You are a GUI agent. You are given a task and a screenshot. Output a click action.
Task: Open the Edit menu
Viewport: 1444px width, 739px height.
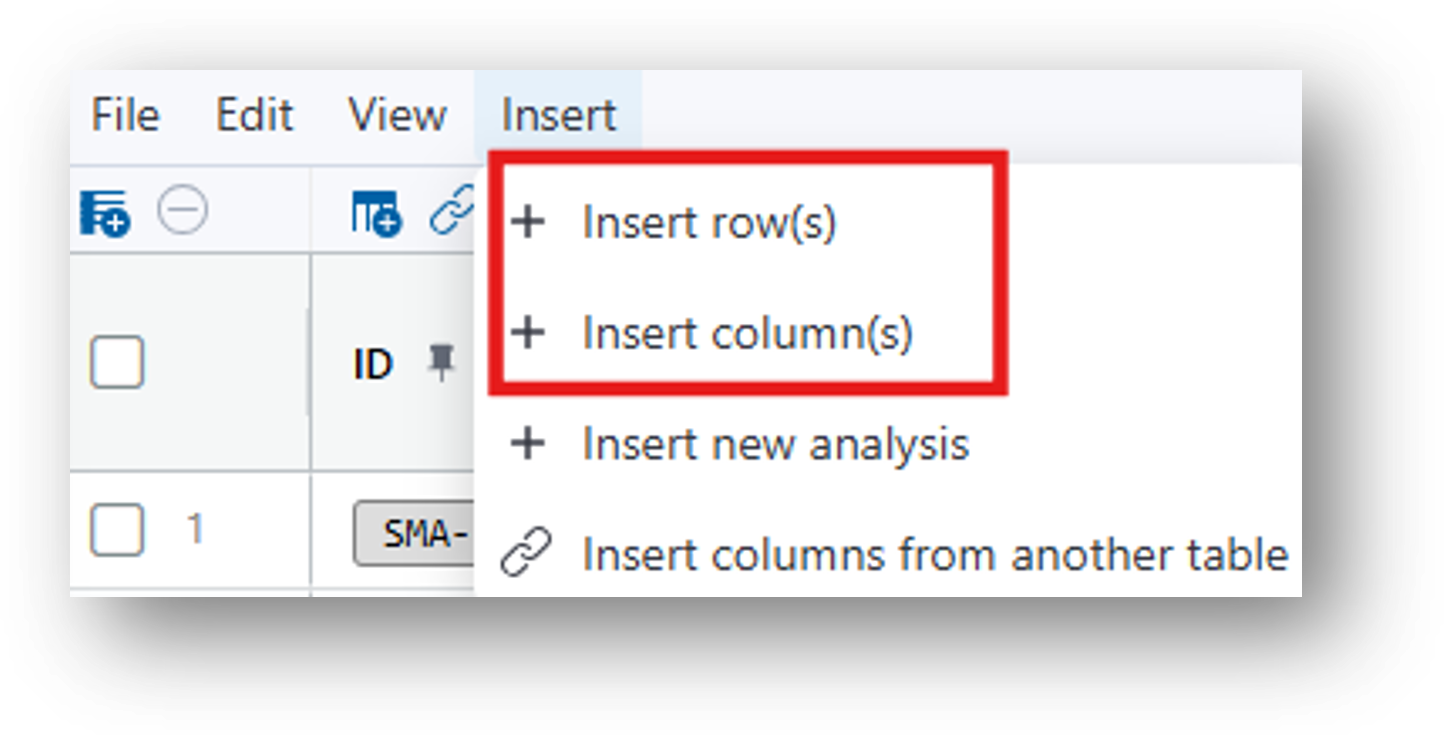point(254,115)
